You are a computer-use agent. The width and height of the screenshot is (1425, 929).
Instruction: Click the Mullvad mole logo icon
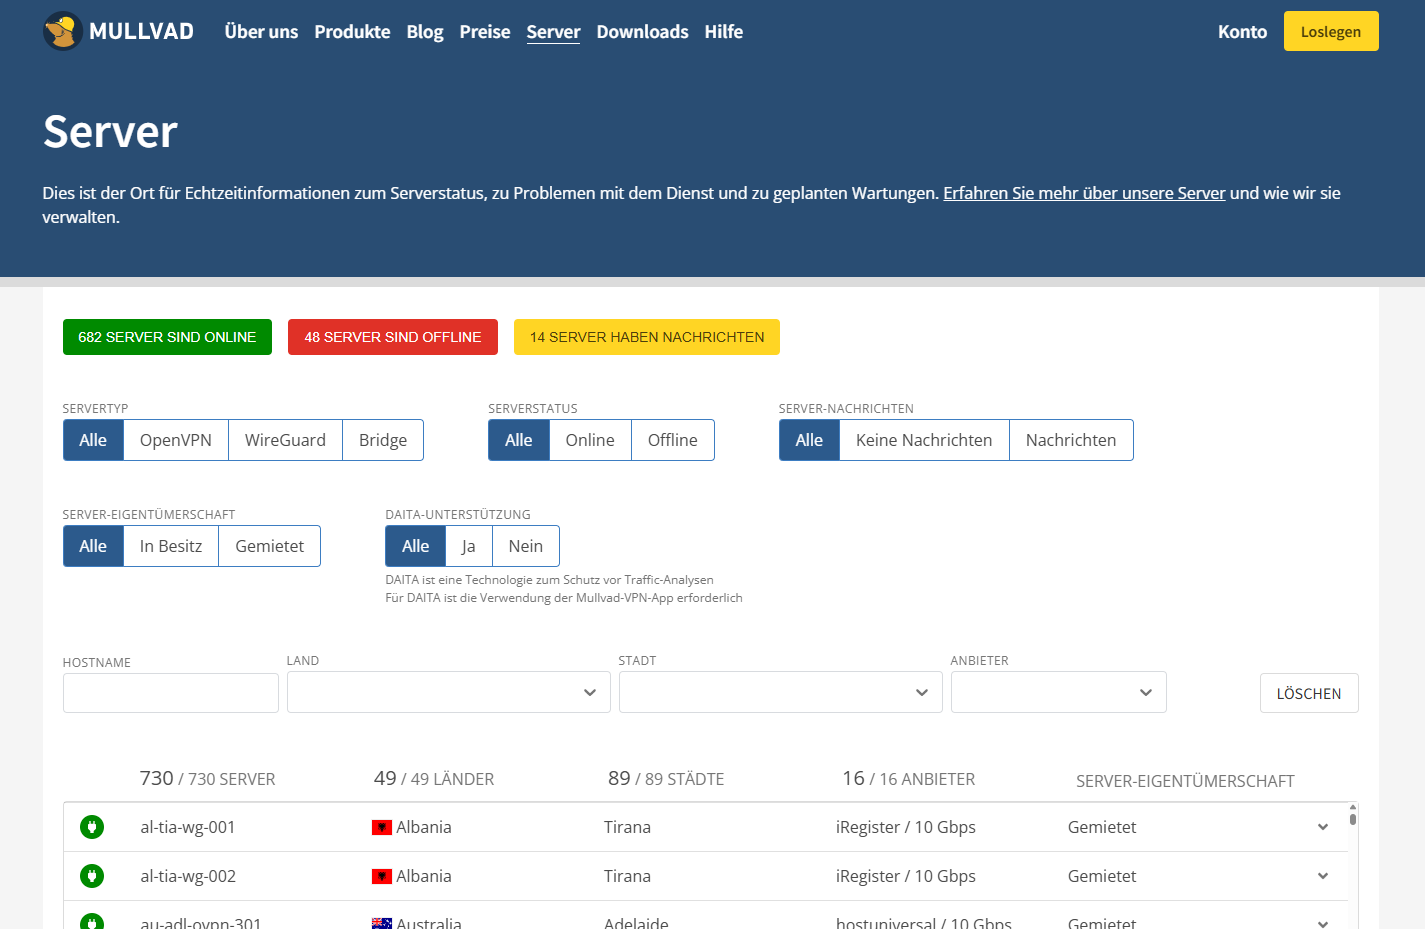click(x=62, y=31)
